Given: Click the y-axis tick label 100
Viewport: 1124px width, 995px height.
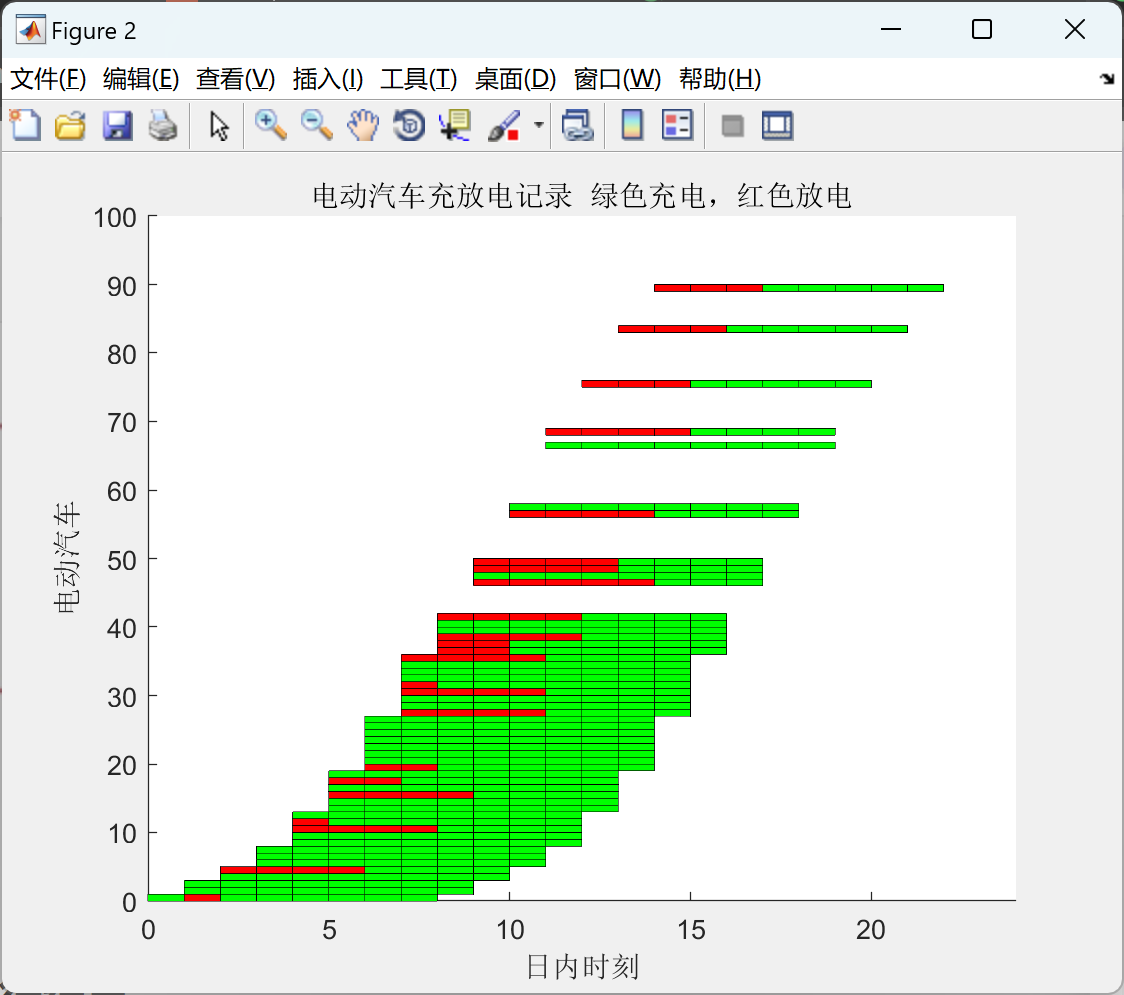Looking at the screenshot, I should point(115,218).
